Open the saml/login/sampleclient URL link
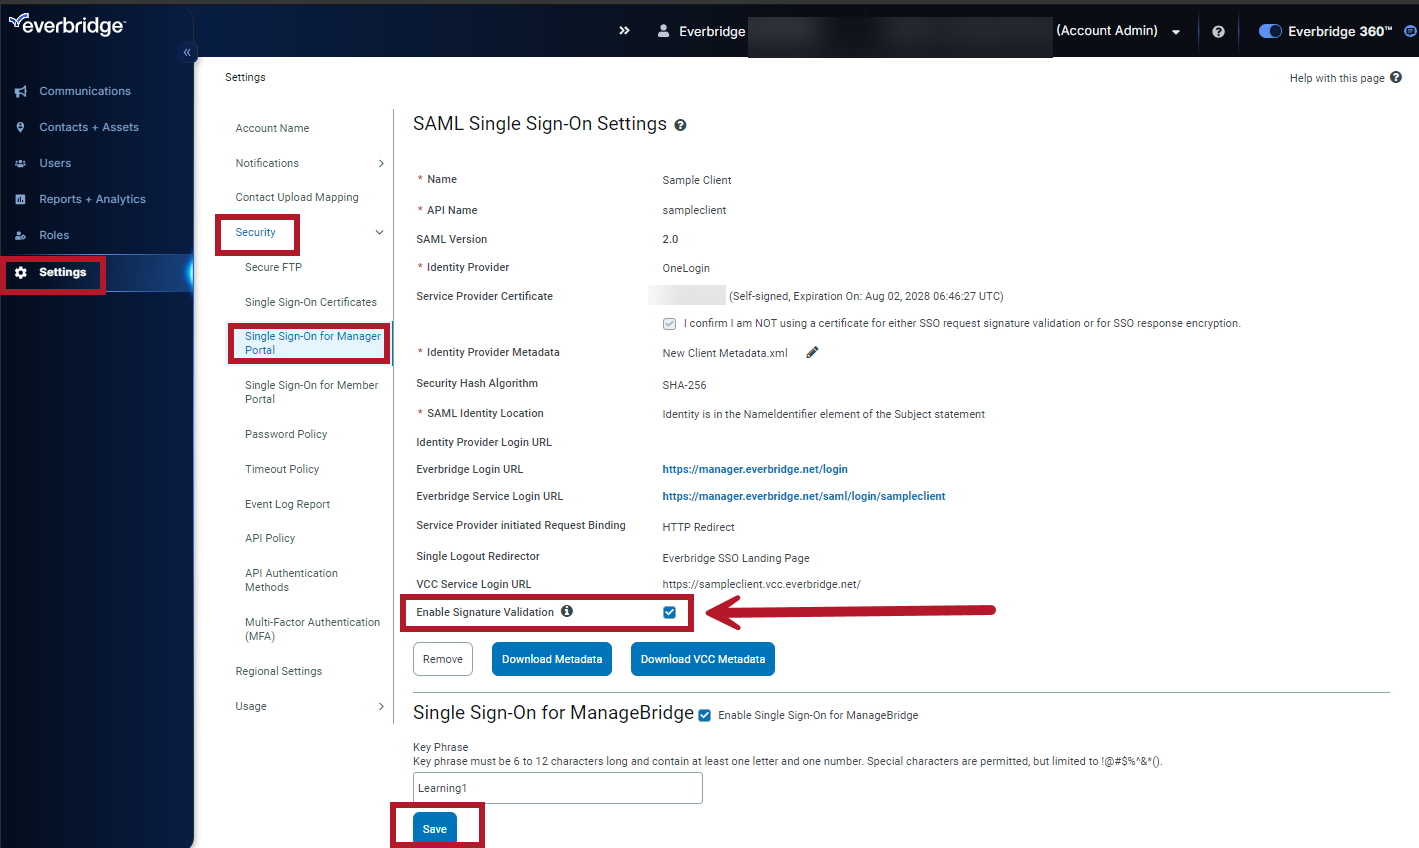The image size is (1419, 848). pyautogui.click(x=804, y=496)
